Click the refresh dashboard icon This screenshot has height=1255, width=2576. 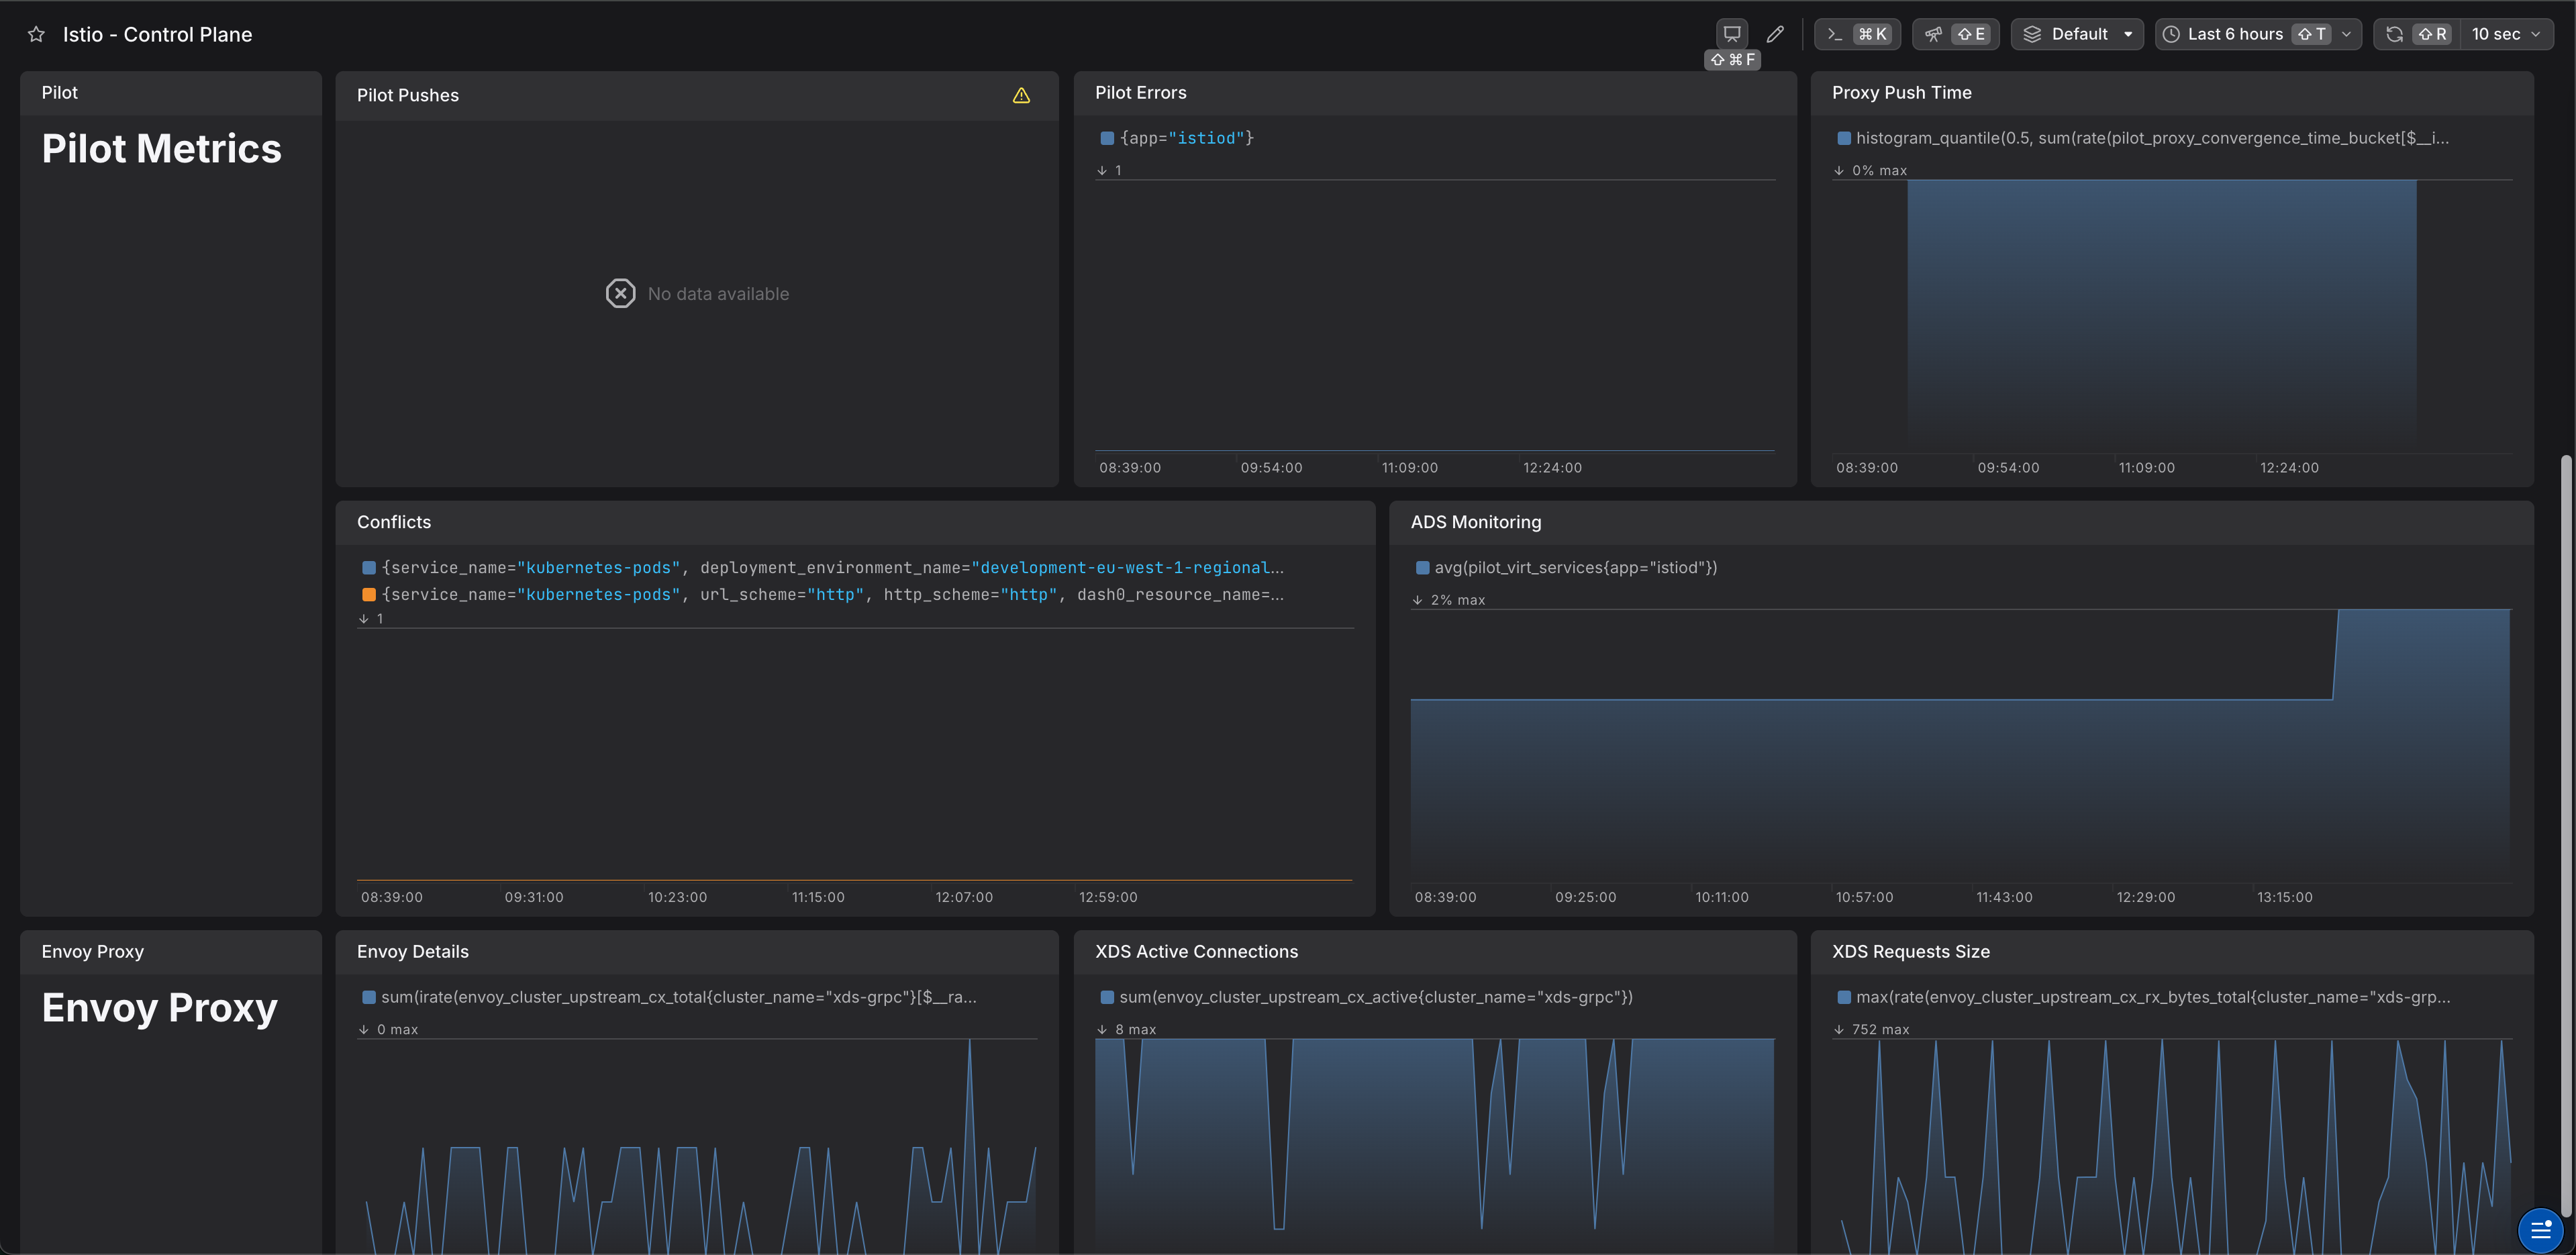(2395, 34)
